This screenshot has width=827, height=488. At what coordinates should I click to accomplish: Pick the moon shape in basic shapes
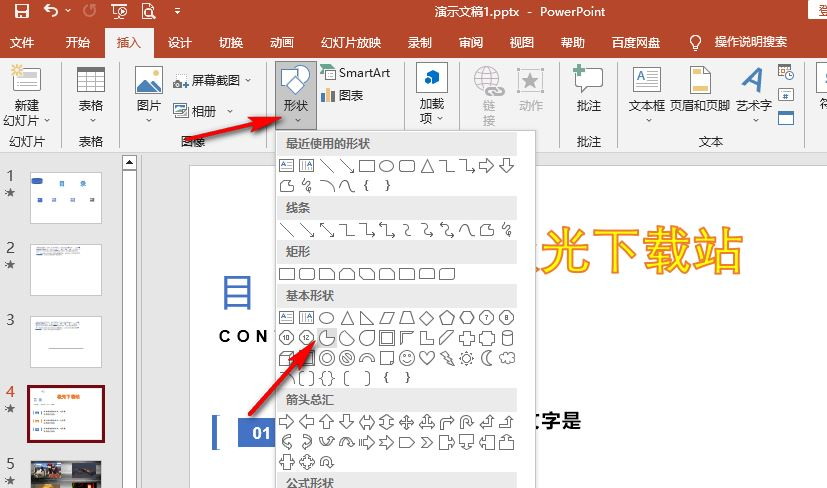tap(486, 358)
